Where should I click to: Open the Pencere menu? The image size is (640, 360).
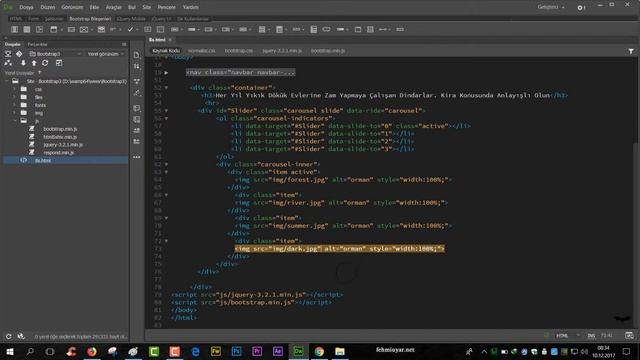[167, 7]
